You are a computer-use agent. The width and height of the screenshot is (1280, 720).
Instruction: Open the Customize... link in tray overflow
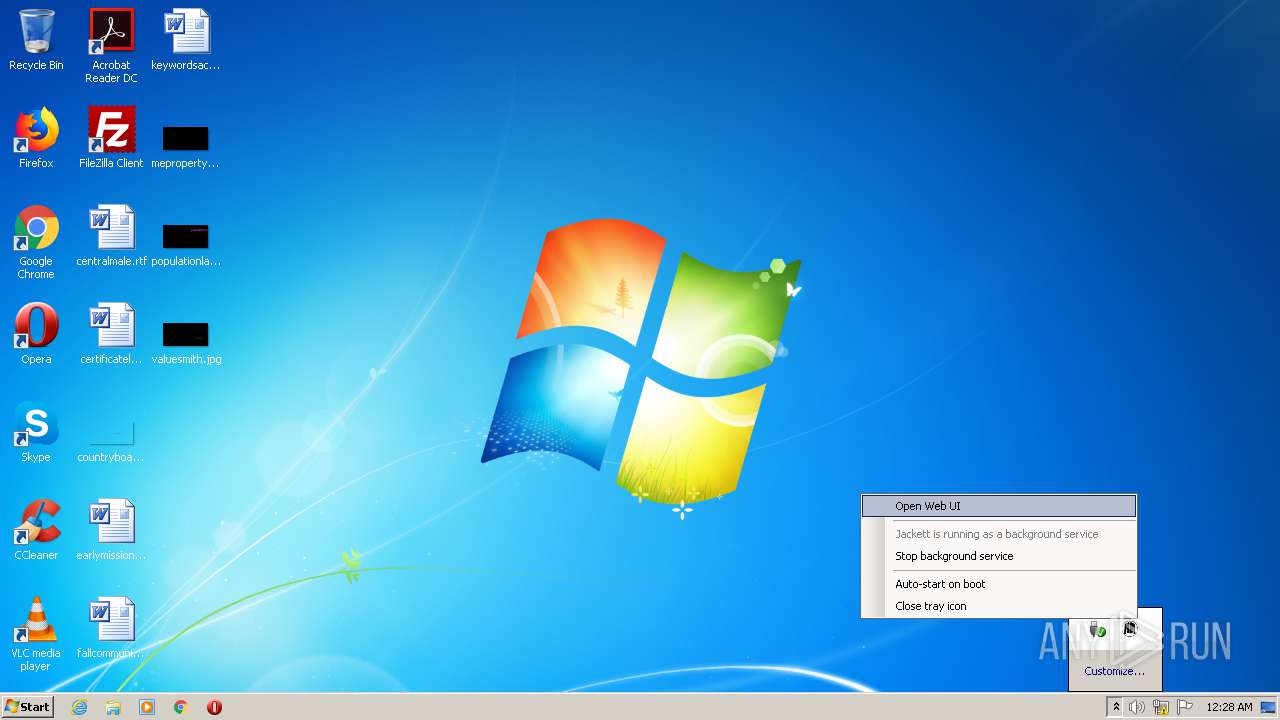(1114, 671)
